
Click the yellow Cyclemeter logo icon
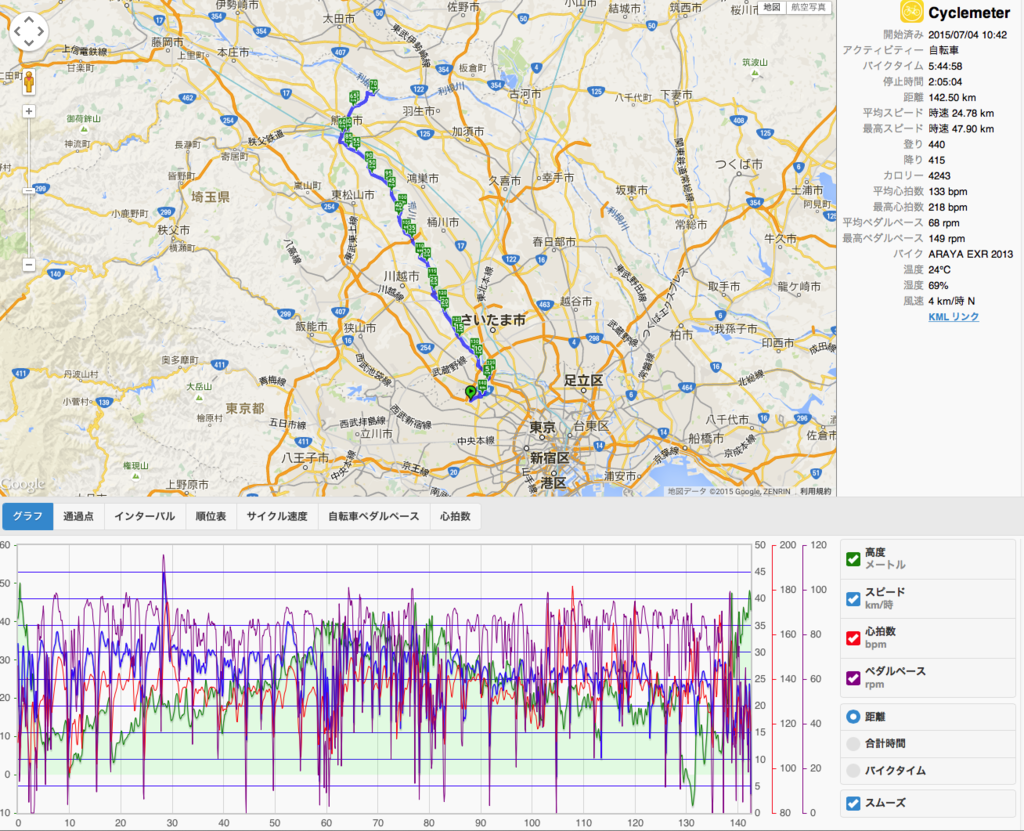(912, 12)
